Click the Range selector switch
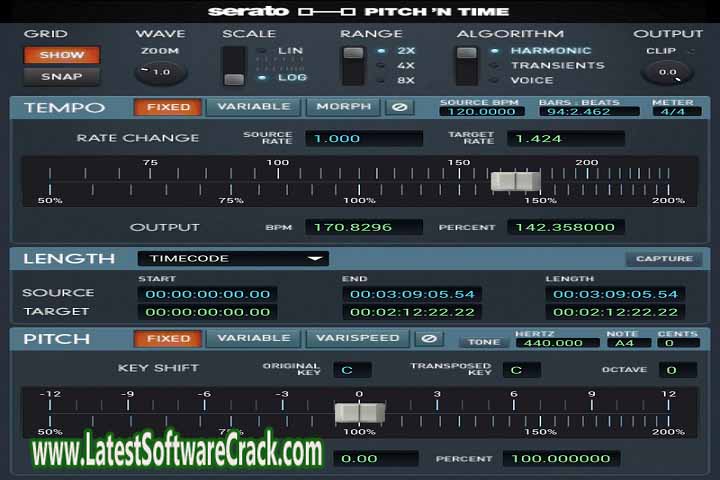This screenshot has width=720, height=480. pos(353,65)
